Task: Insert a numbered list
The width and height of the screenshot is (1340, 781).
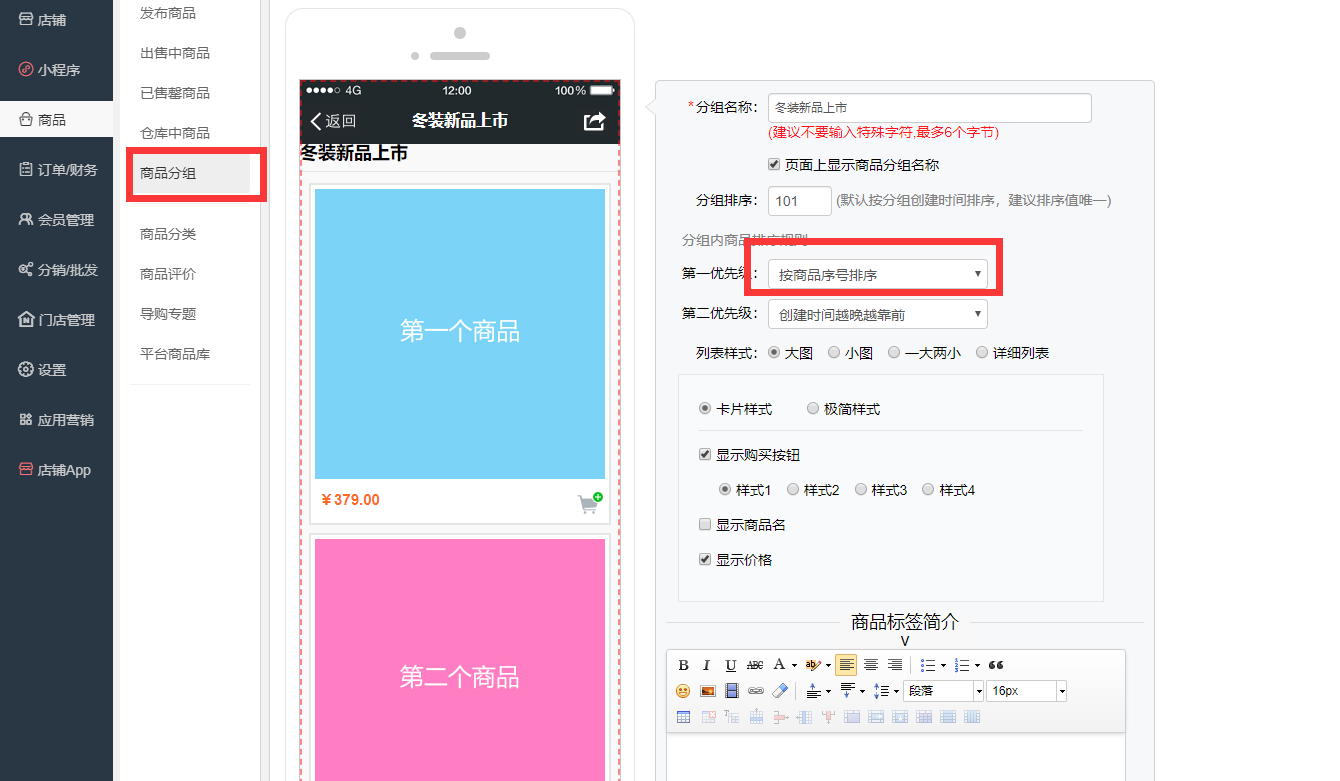Action: click(x=962, y=665)
